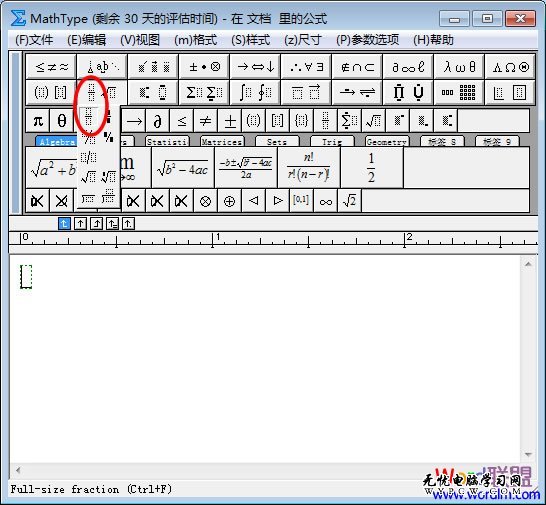Open the matrix templates palette

pyautogui.click(x=459, y=92)
